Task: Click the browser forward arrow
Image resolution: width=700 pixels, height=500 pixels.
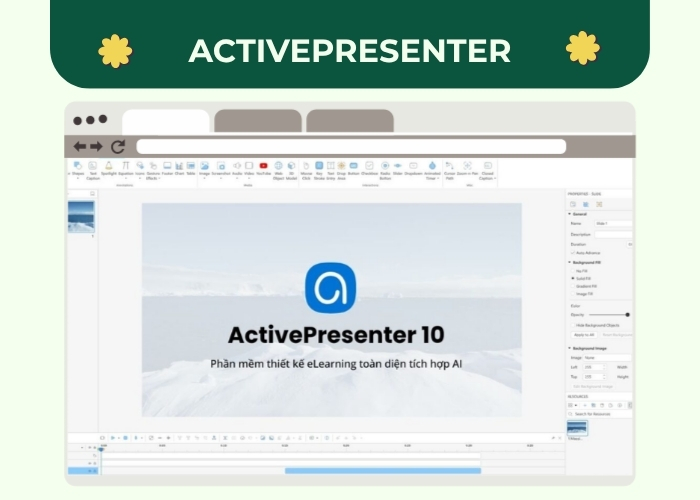Action: click(x=96, y=146)
